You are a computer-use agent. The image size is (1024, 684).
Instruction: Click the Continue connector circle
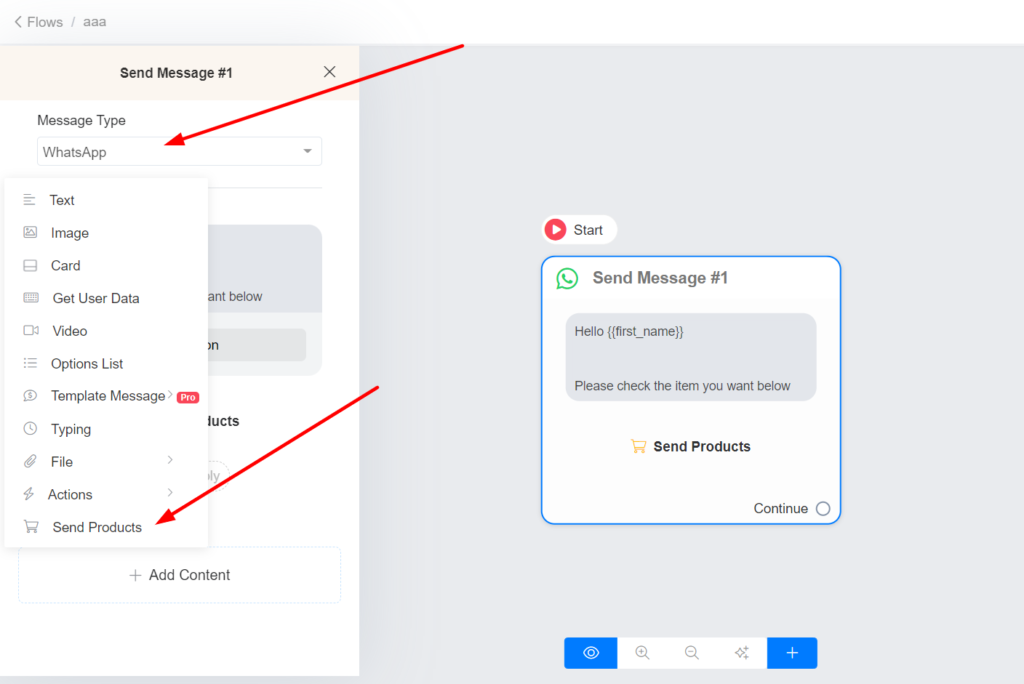click(823, 508)
